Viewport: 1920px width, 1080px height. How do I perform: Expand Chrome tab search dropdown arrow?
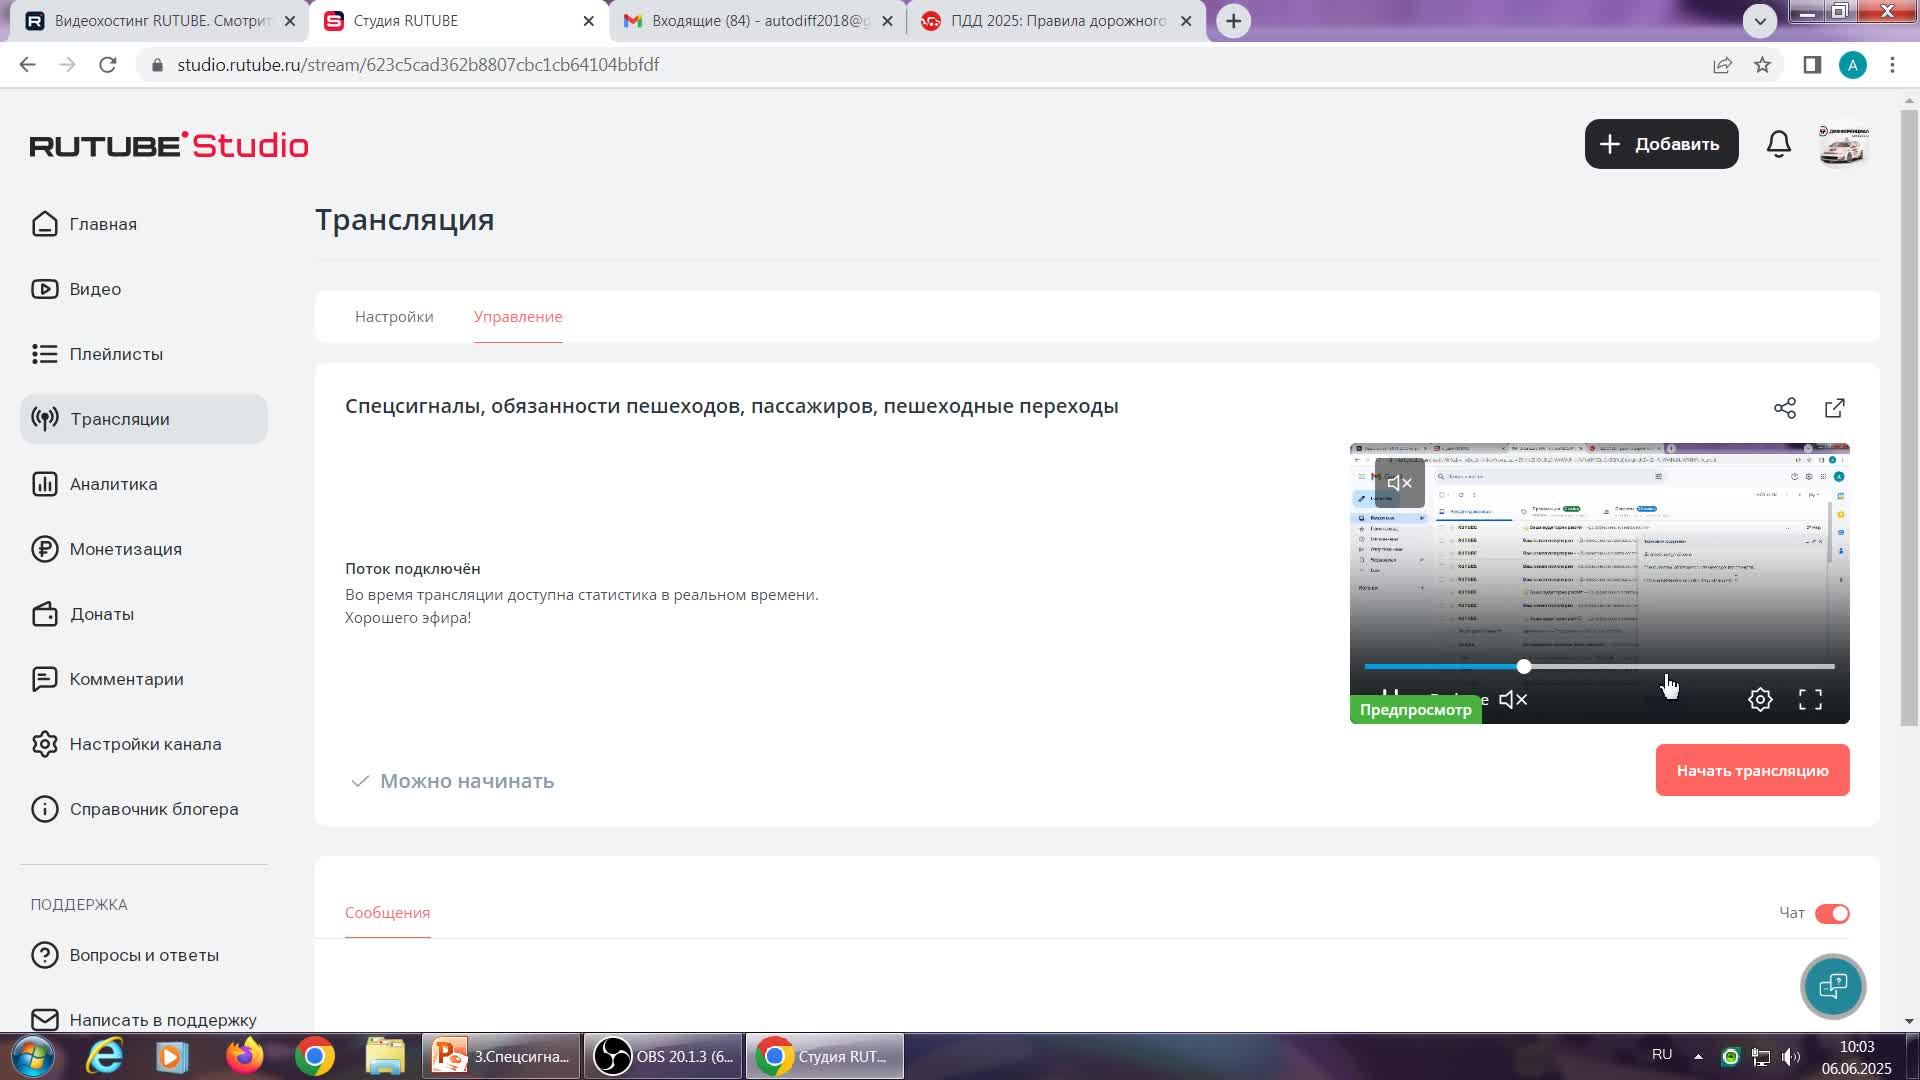click(1760, 20)
